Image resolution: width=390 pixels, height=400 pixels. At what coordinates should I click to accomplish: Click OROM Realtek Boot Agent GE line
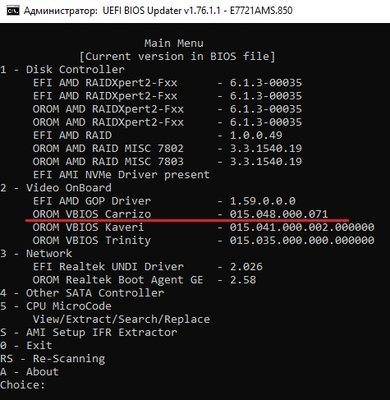(144, 280)
